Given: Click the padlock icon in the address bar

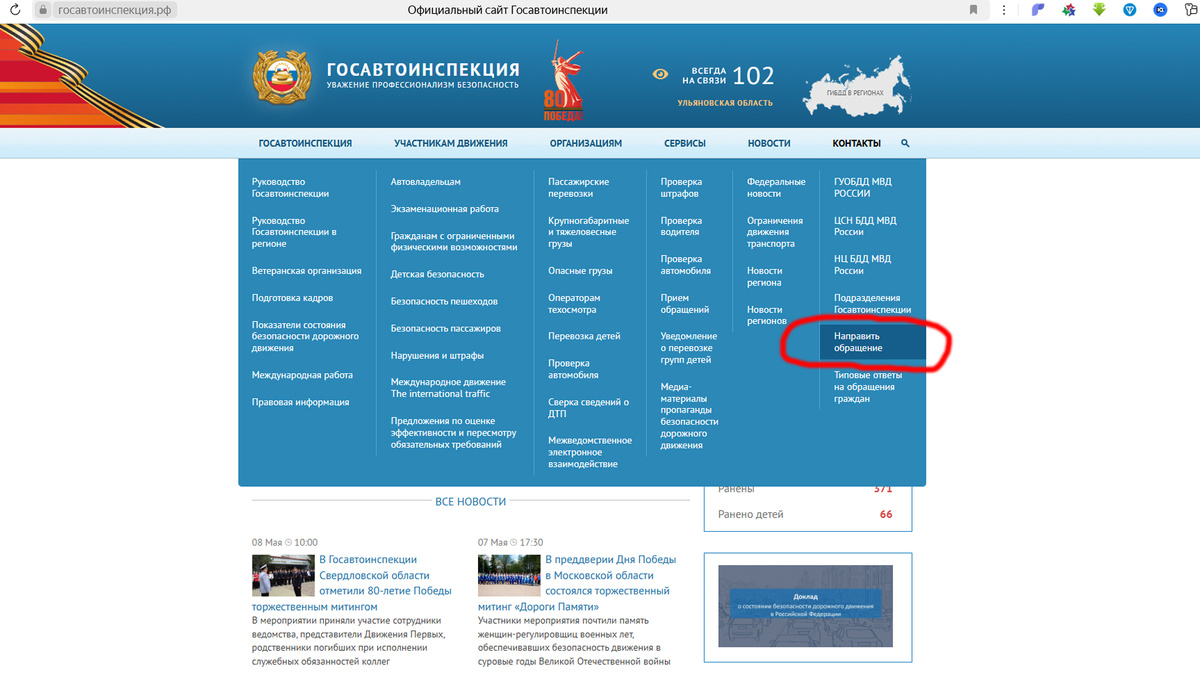Looking at the screenshot, I should (x=43, y=10).
